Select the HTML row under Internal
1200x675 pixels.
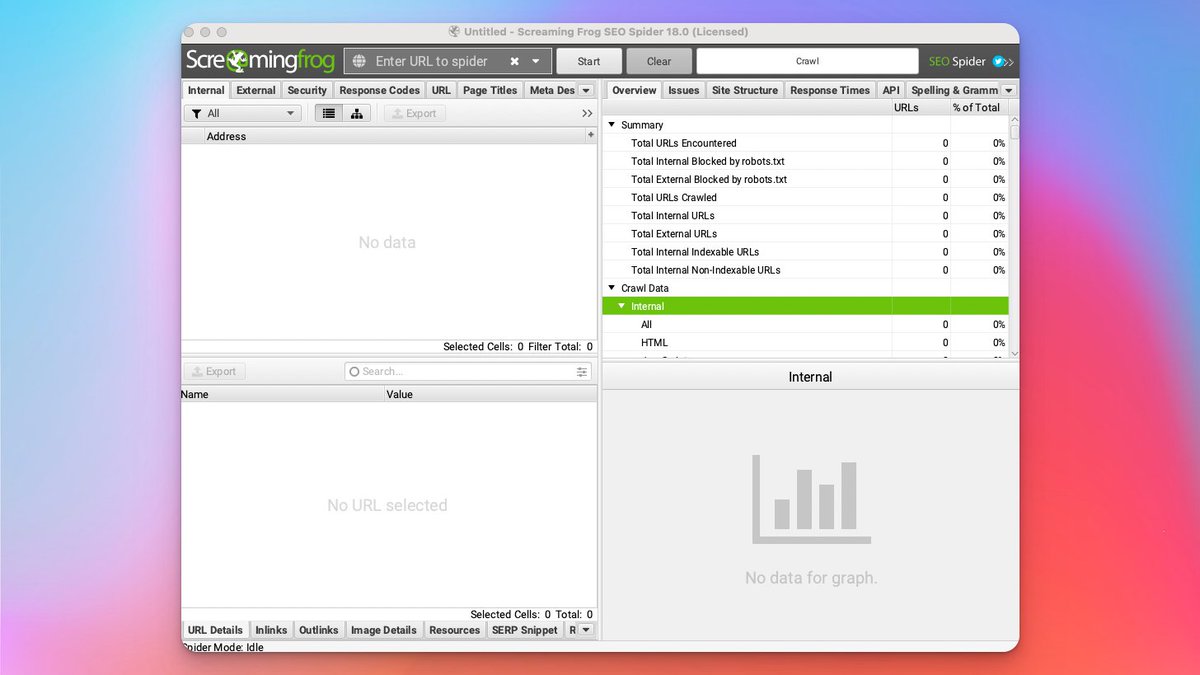tap(805, 342)
